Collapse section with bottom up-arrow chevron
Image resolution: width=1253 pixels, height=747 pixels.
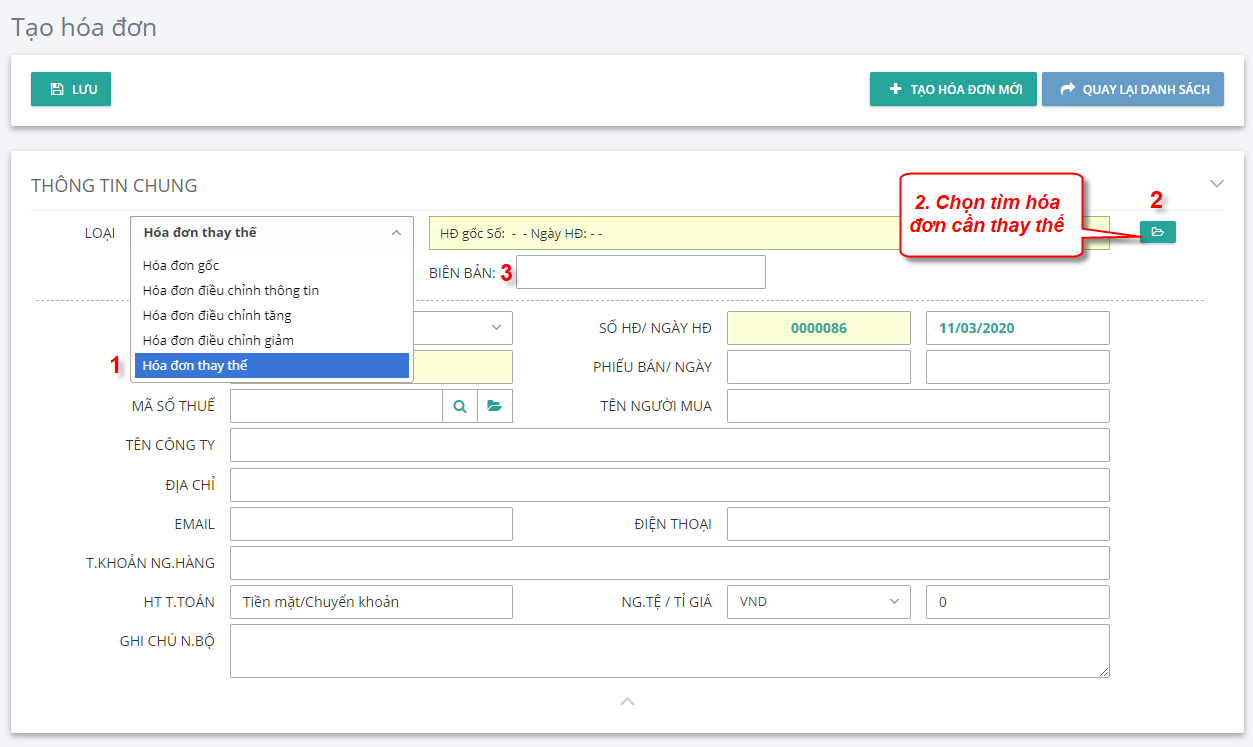[x=627, y=701]
